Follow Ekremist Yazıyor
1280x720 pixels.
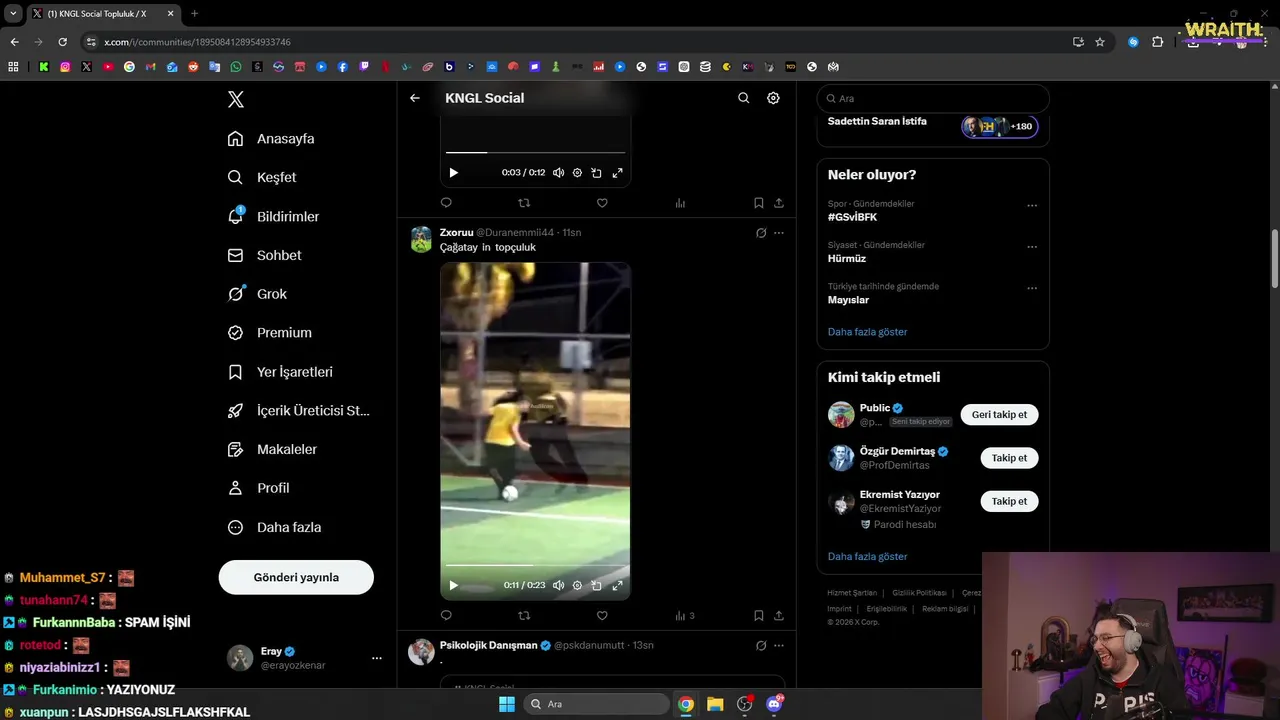[x=1009, y=501]
